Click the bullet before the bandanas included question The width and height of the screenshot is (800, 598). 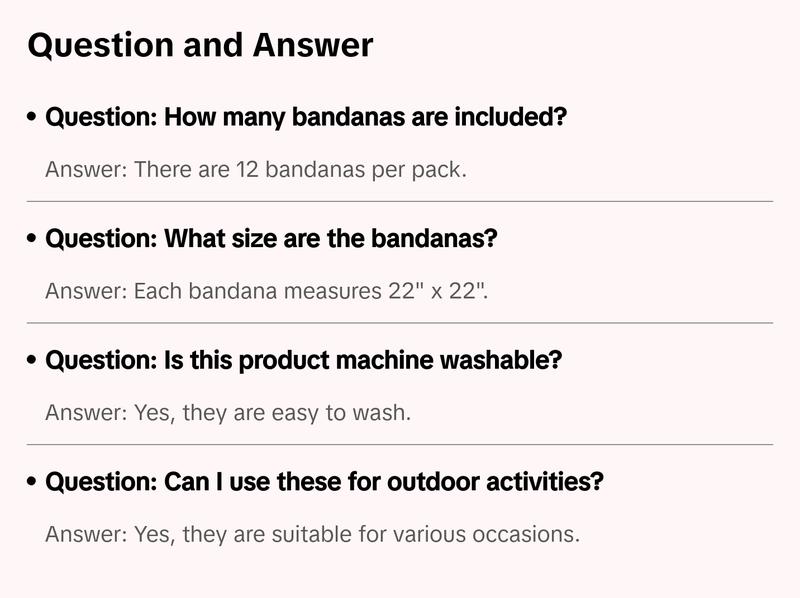[x=33, y=118]
